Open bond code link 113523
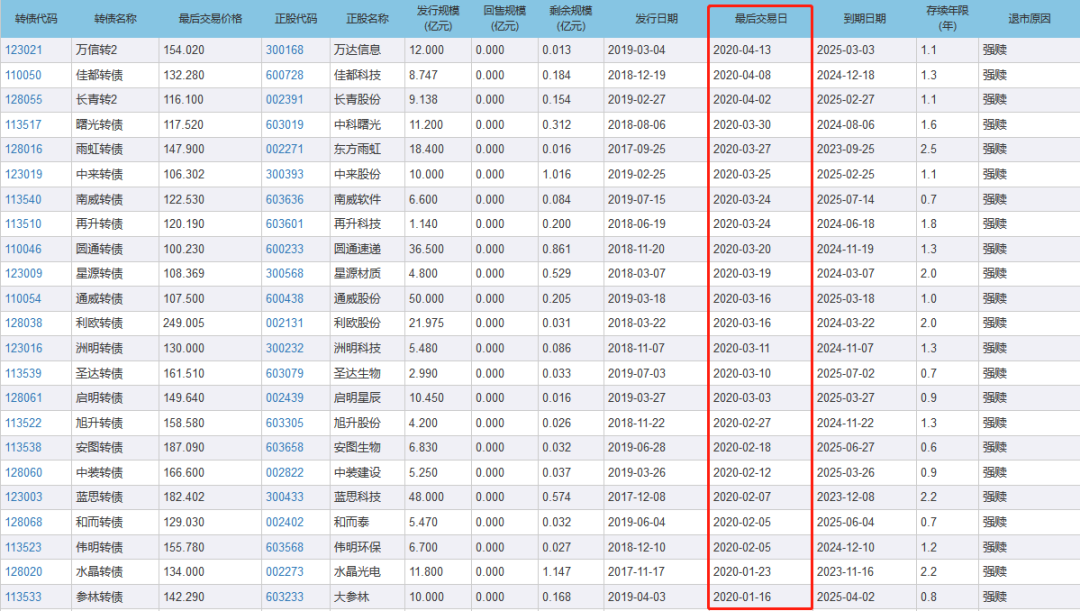The width and height of the screenshot is (1080, 611). tap(23, 548)
